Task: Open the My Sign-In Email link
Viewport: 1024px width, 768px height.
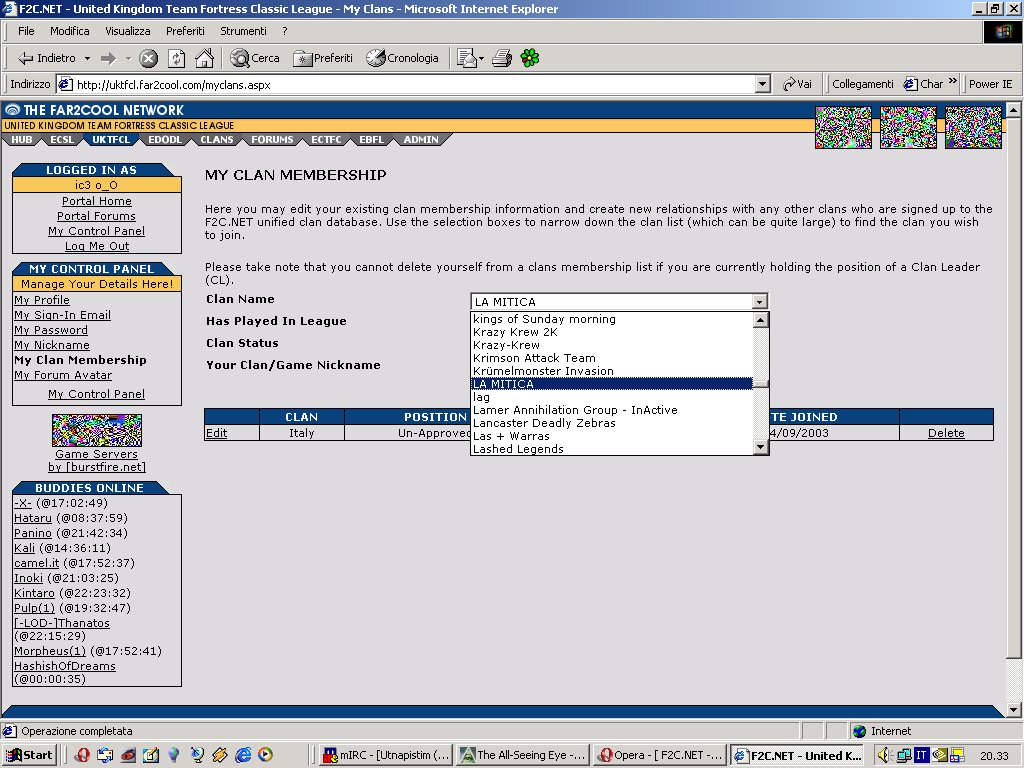Action: click(63, 315)
